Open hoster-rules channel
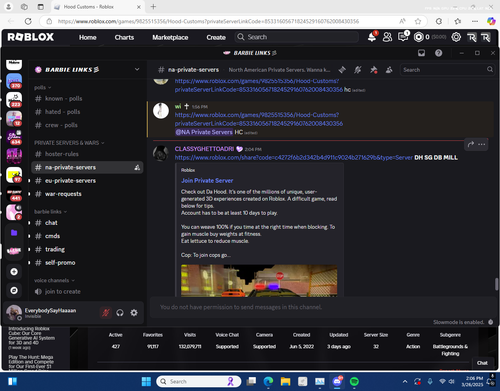The image size is (500, 391). [x=62, y=154]
